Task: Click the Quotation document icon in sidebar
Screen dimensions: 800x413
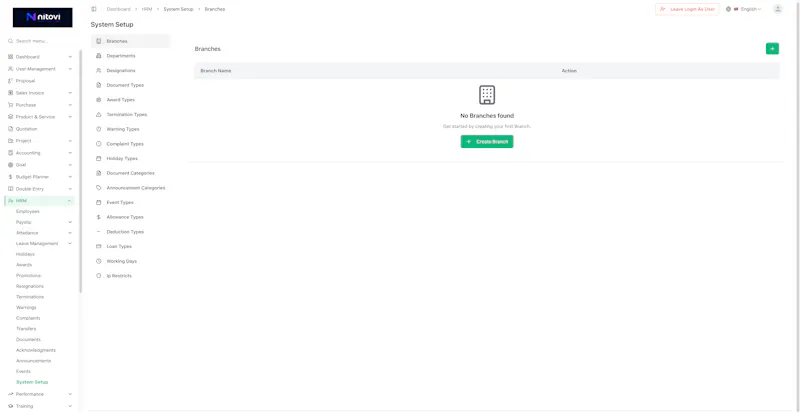Action: click(10, 129)
